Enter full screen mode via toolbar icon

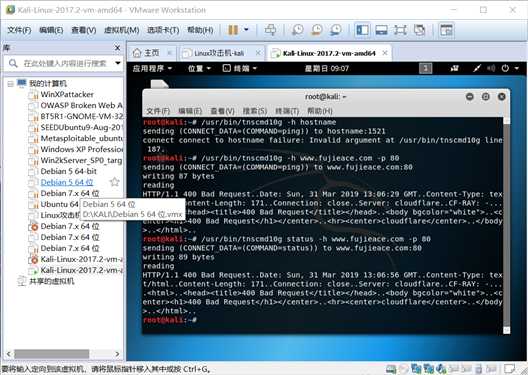(x=400, y=30)
